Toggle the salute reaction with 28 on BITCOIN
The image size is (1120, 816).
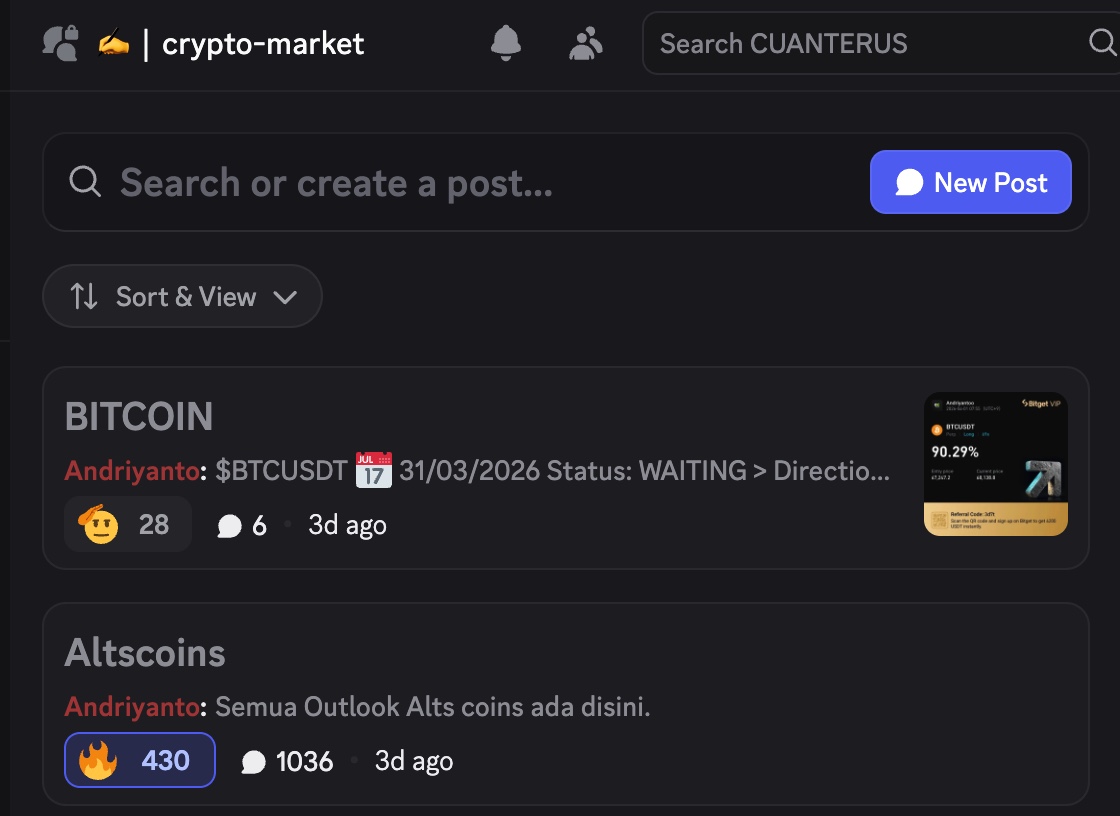coord(127,524)
